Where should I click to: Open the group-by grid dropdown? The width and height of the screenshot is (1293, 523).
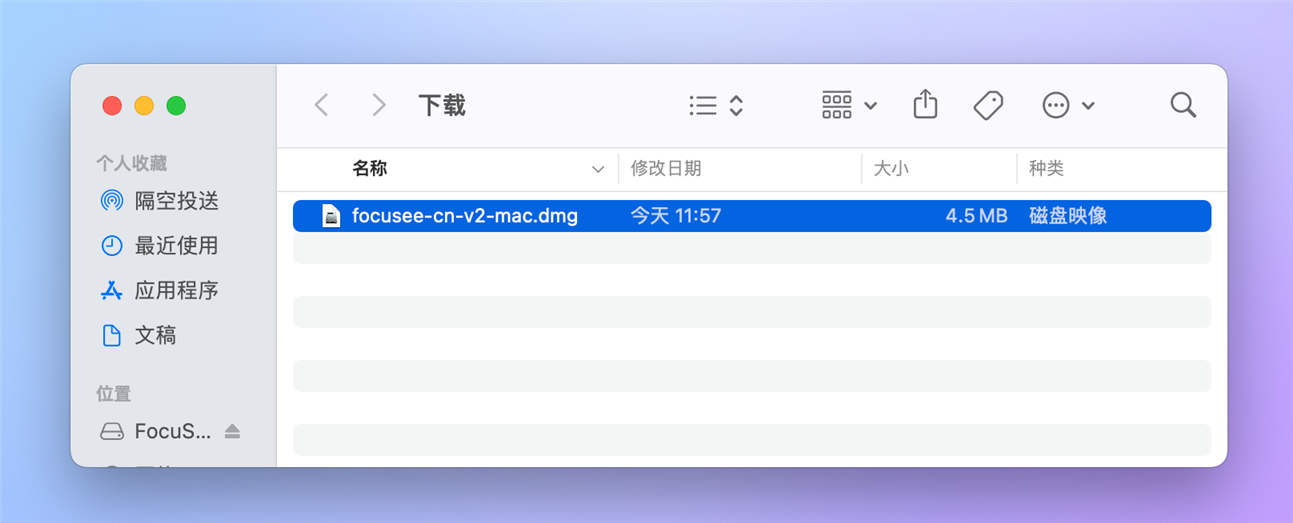click(849, 105)
